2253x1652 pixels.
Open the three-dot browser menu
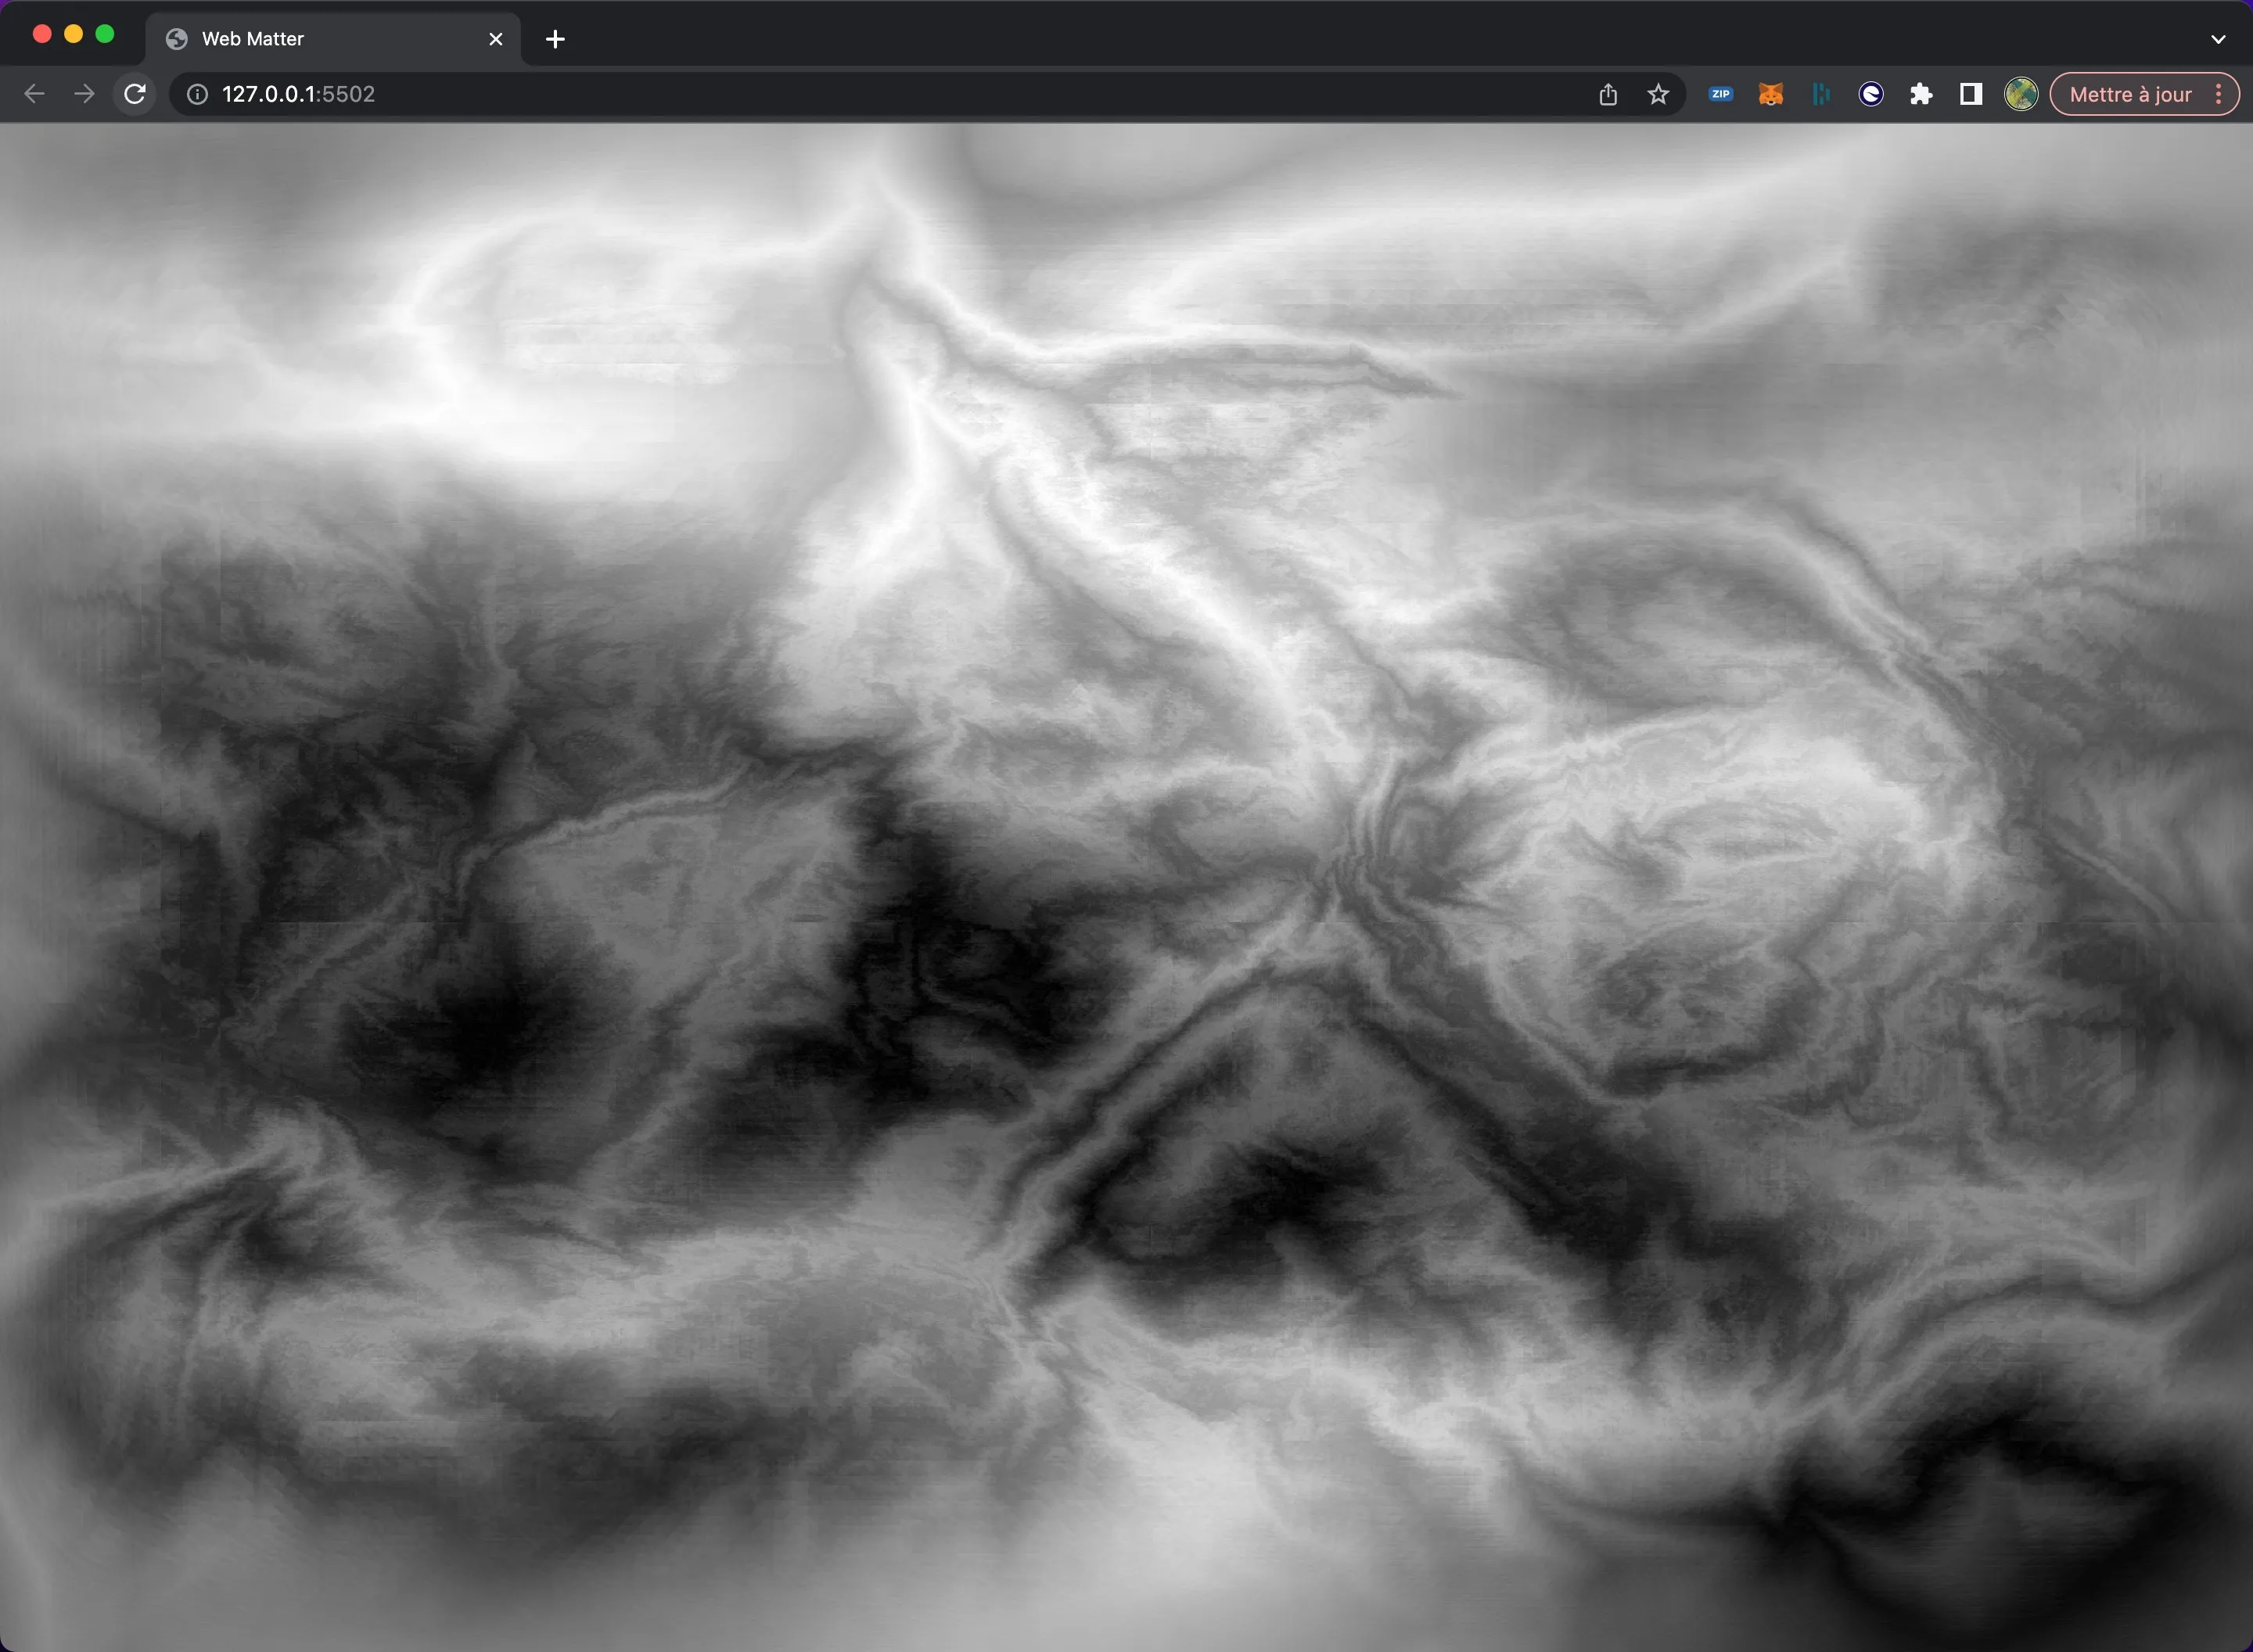click(x=2218, y=94)
